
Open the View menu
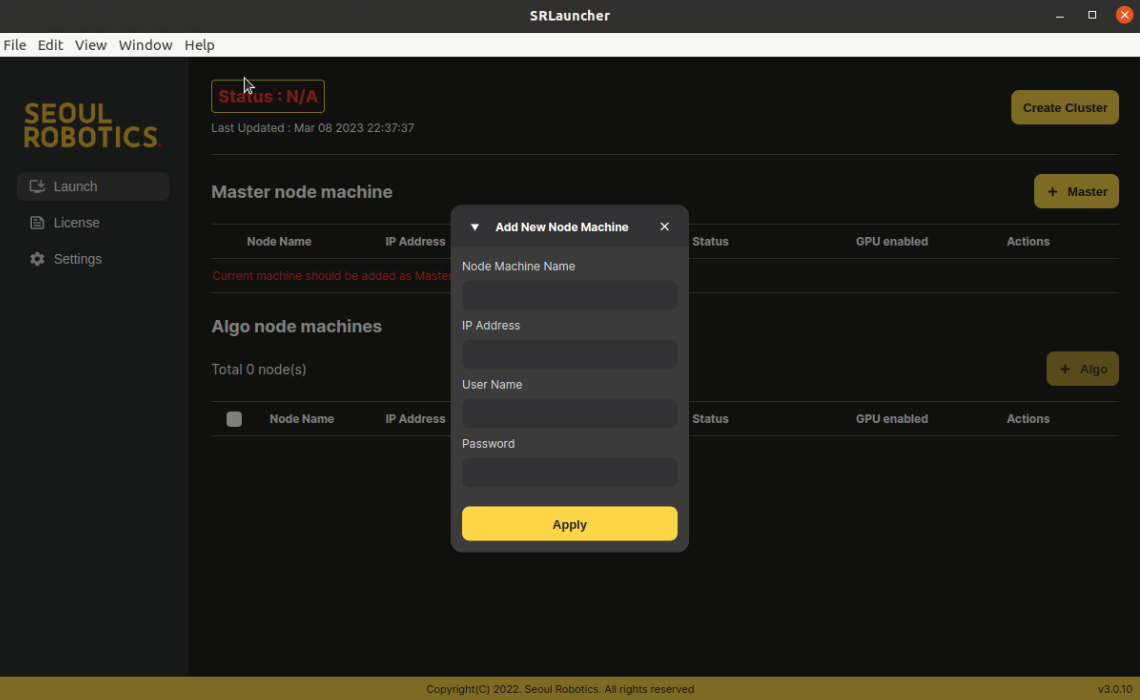pos(91,45)
